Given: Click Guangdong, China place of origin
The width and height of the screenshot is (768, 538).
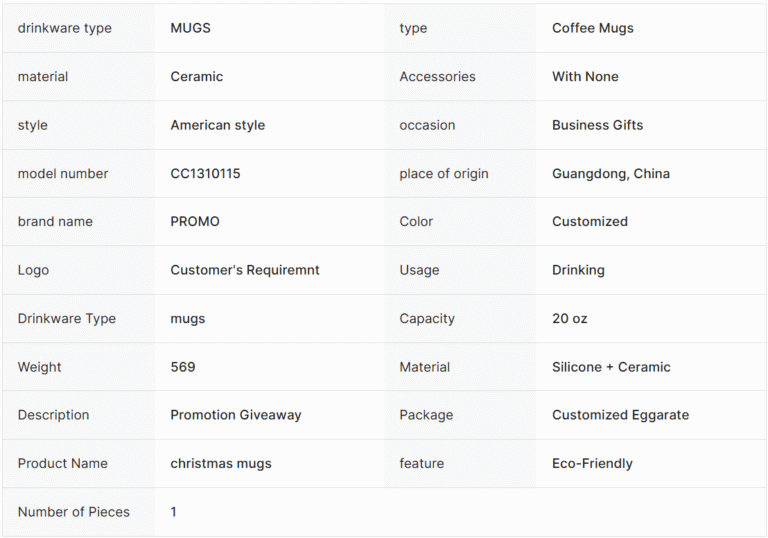Looking at the screenshot, I should click(610, 173).
